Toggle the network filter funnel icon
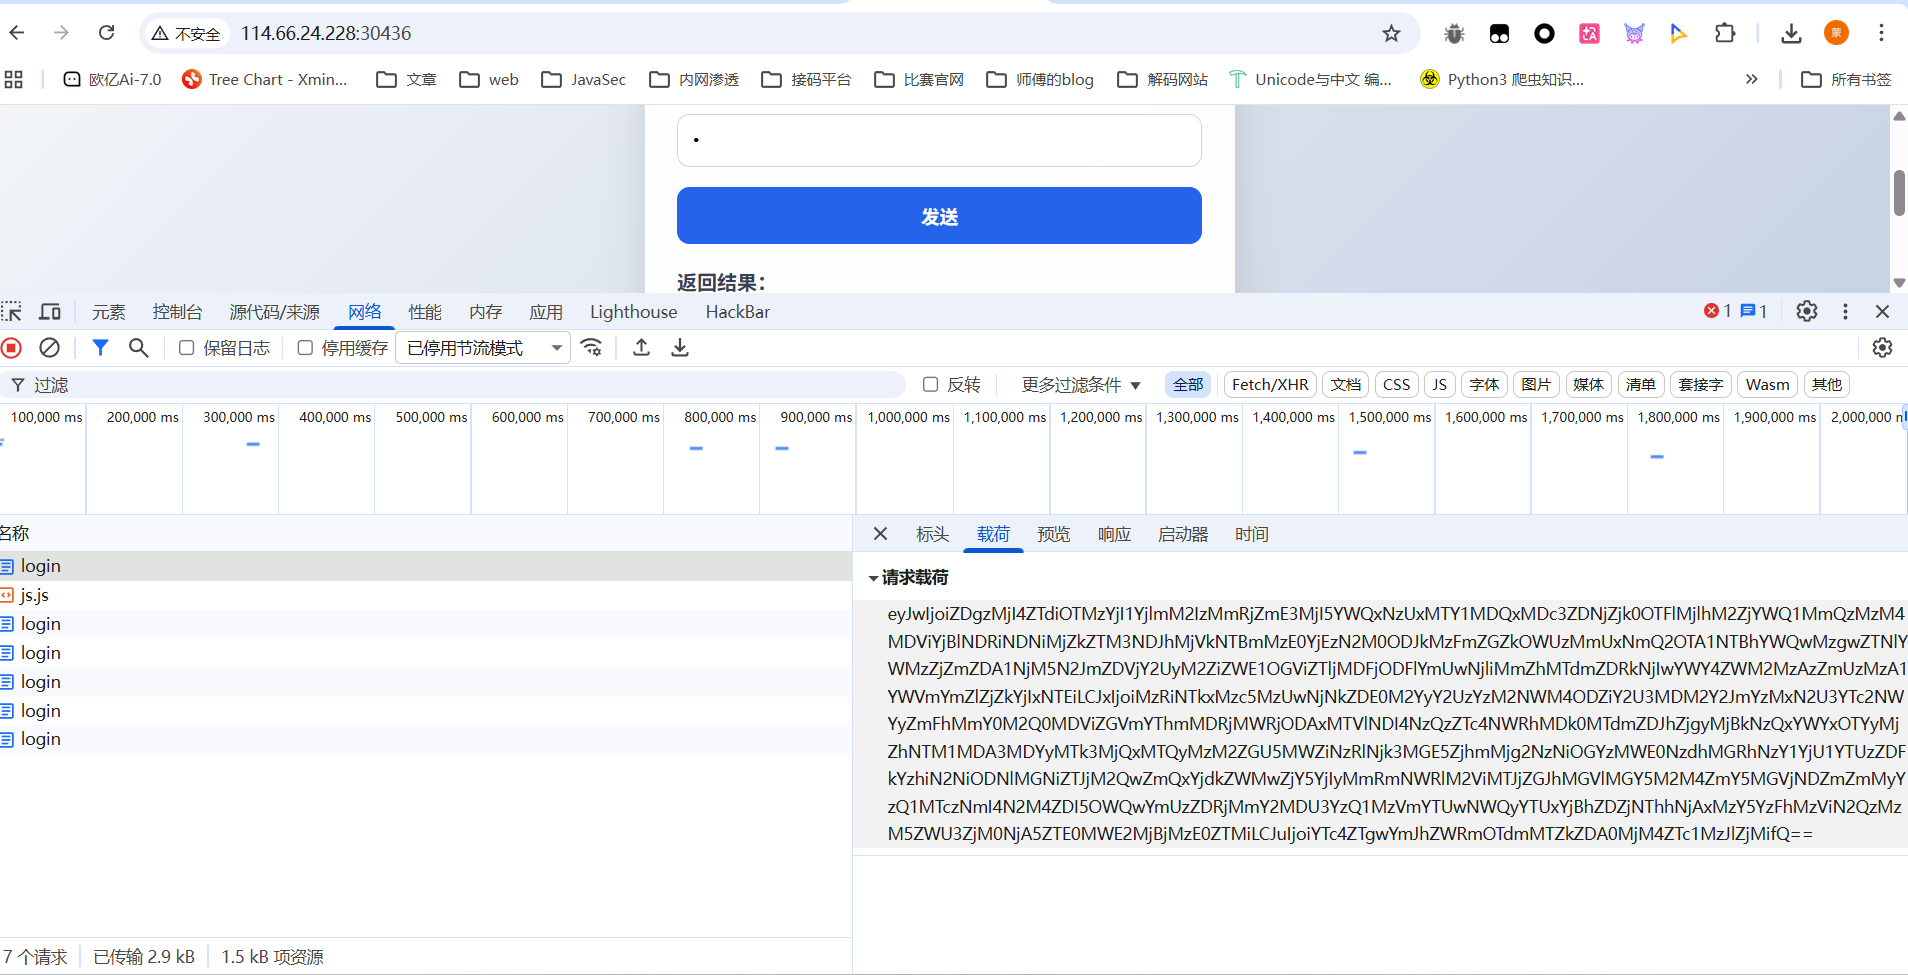This screenshot has height=975, width=1908. click(x=100, y=348)
